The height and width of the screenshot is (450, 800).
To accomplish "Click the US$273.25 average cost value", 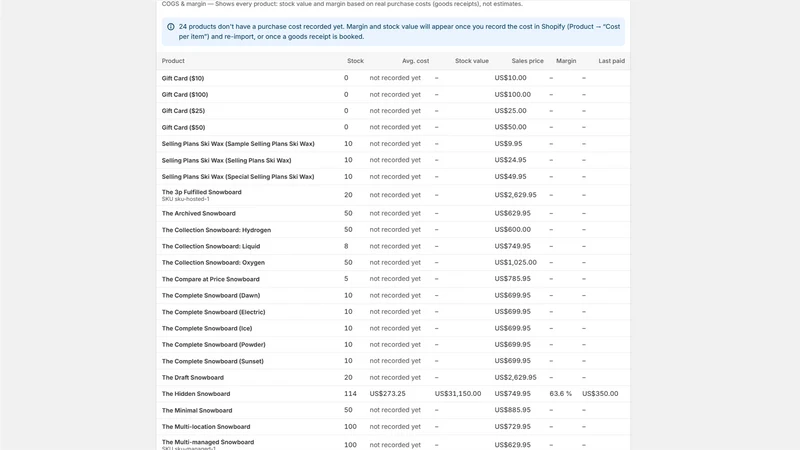I will (x=387, y=394).
